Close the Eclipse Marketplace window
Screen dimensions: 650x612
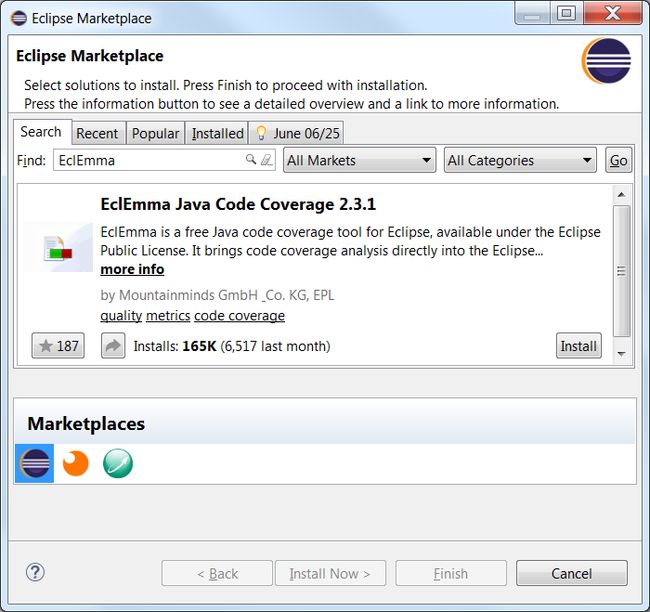613,13
